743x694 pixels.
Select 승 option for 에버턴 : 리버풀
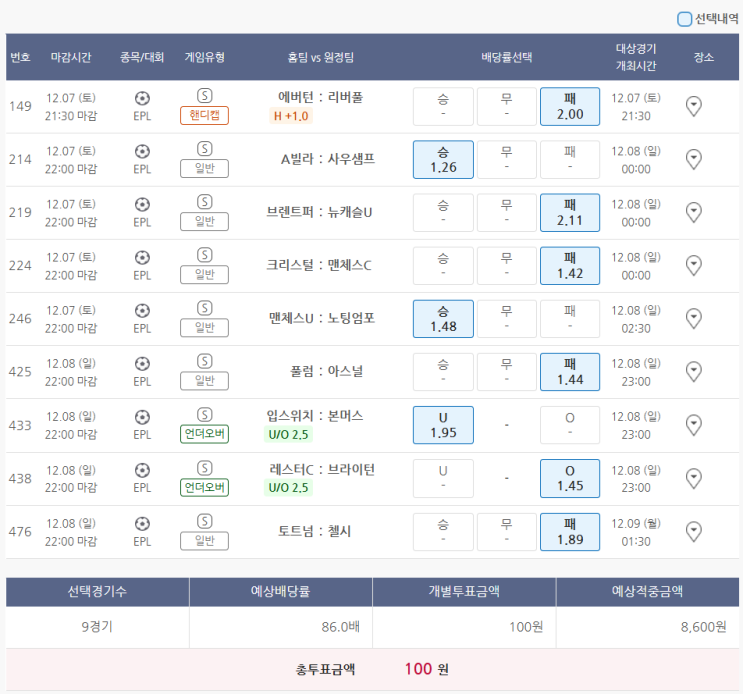coord(443,107)
